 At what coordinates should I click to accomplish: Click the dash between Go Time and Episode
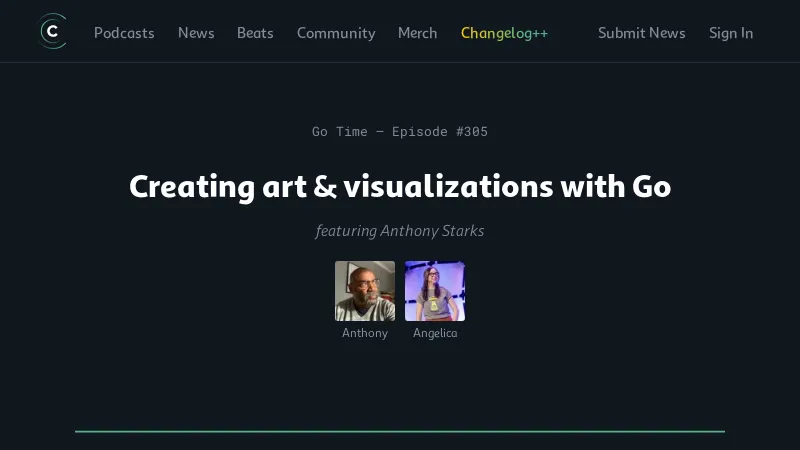[x=380, y=131]
